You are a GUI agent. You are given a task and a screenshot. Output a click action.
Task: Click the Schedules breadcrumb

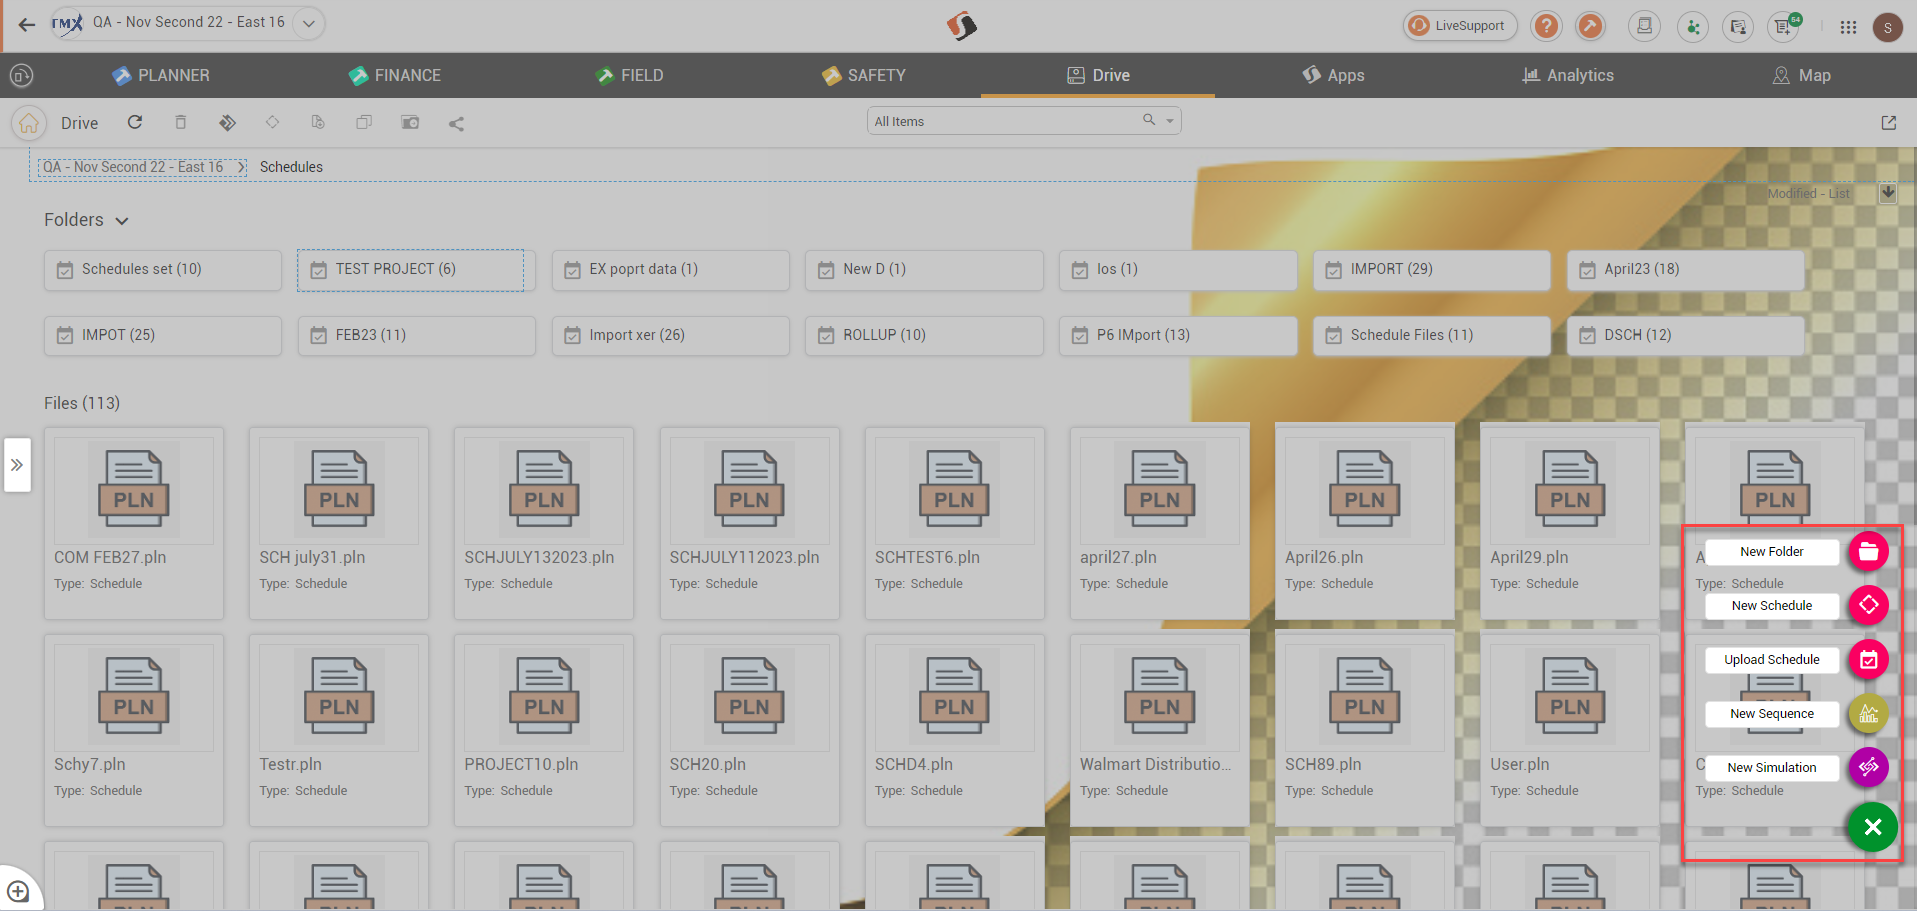[x=291, y=167]
